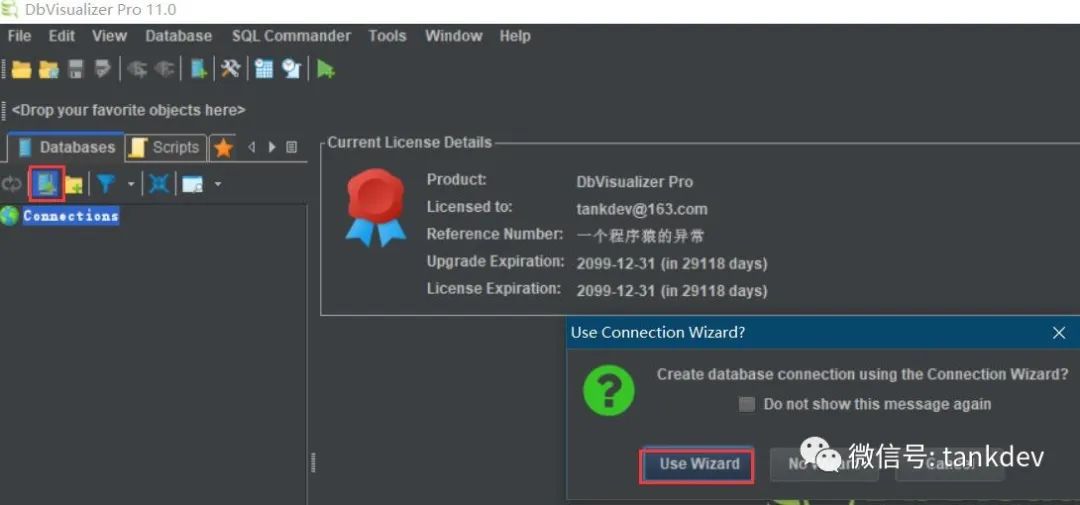Click the Create Database Connection icon in main toolbar
This screenshot has height=505, width=1080.
pos(198,69)
